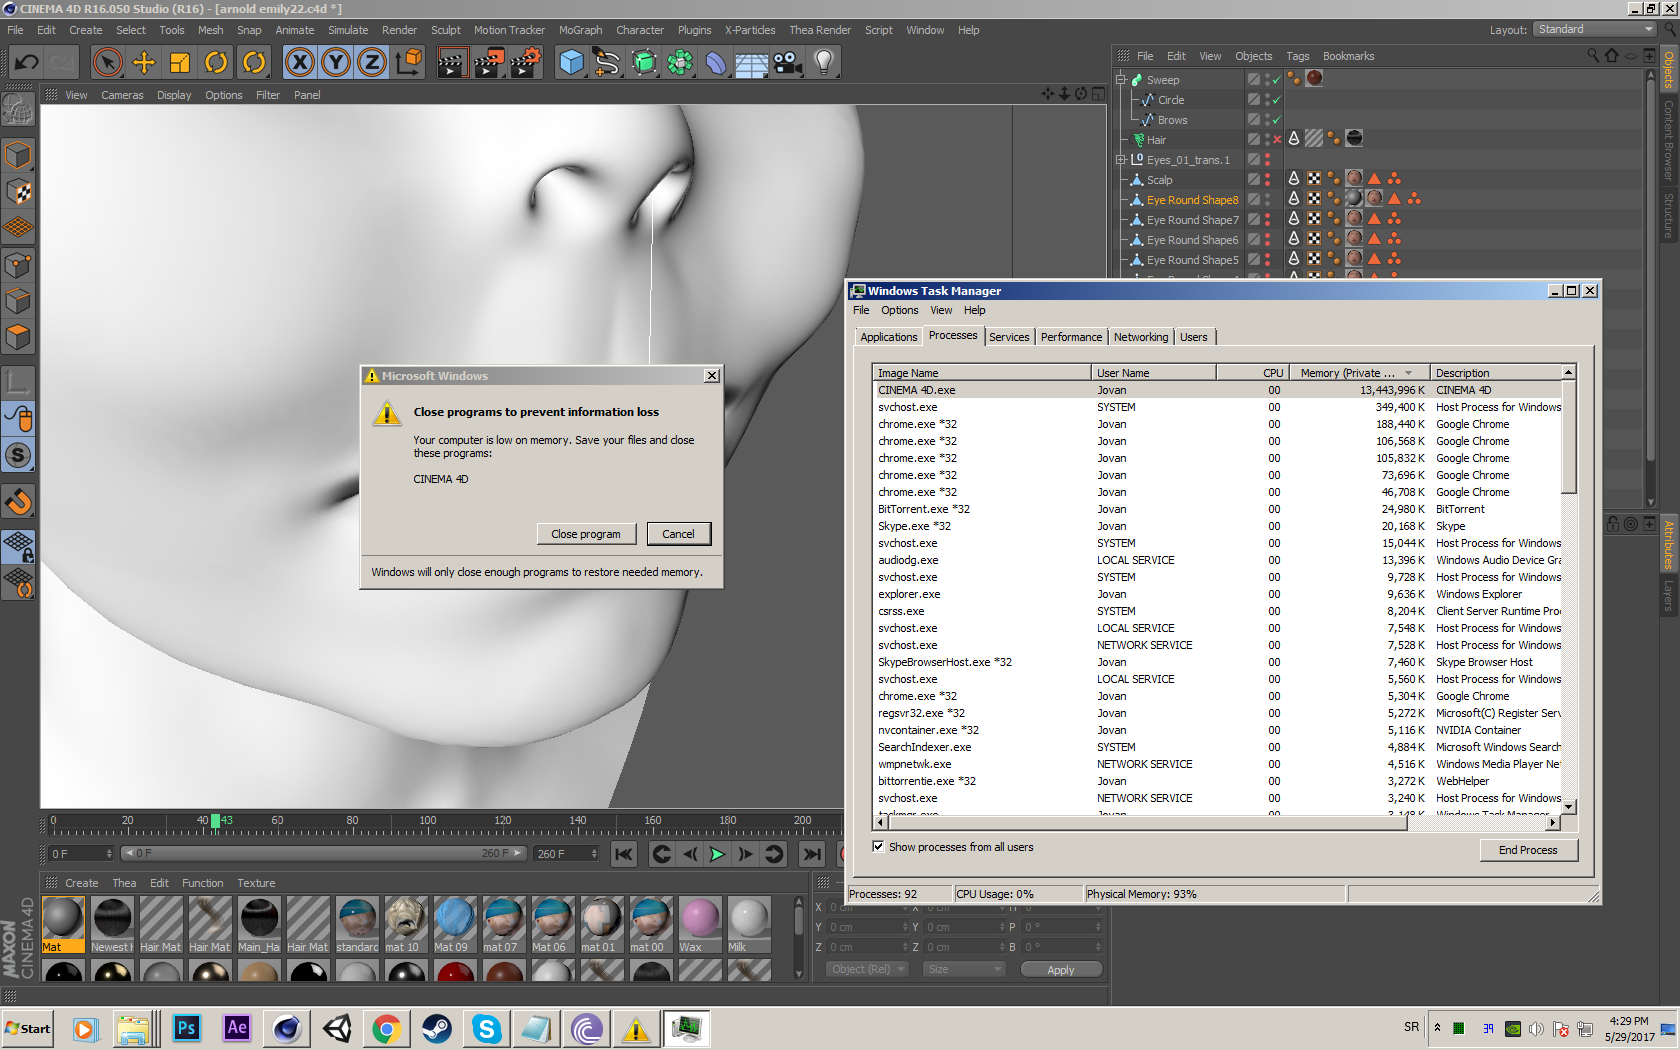Open the X-Particles menu
Viewport: 1680px width, 1050px height.
750,30
